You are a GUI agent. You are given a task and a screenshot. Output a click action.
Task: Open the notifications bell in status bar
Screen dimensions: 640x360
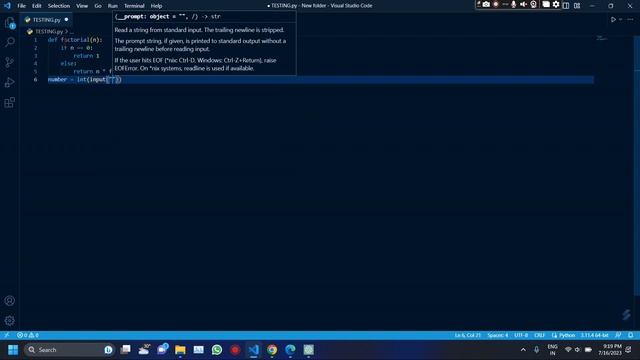pos(631,335)
